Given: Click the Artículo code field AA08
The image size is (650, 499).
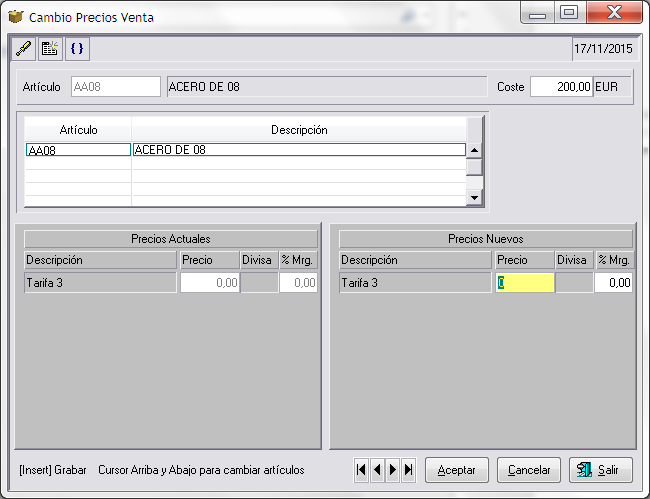Looking at the screenshot, I should pyautogui.click(x=116, y=87).
